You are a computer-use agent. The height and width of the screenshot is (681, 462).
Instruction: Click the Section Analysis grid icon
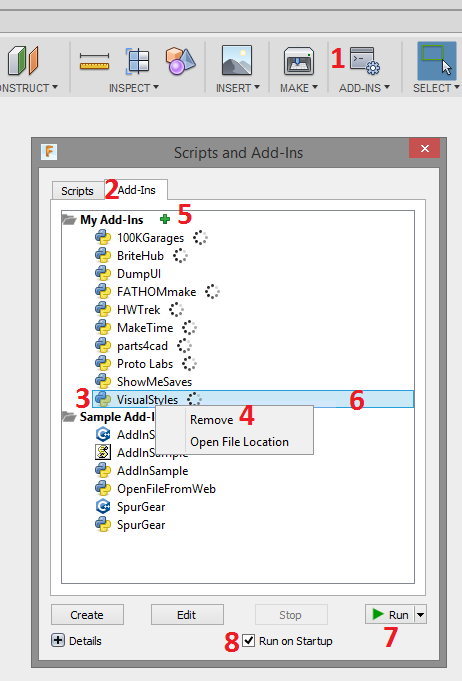(138, 61)
